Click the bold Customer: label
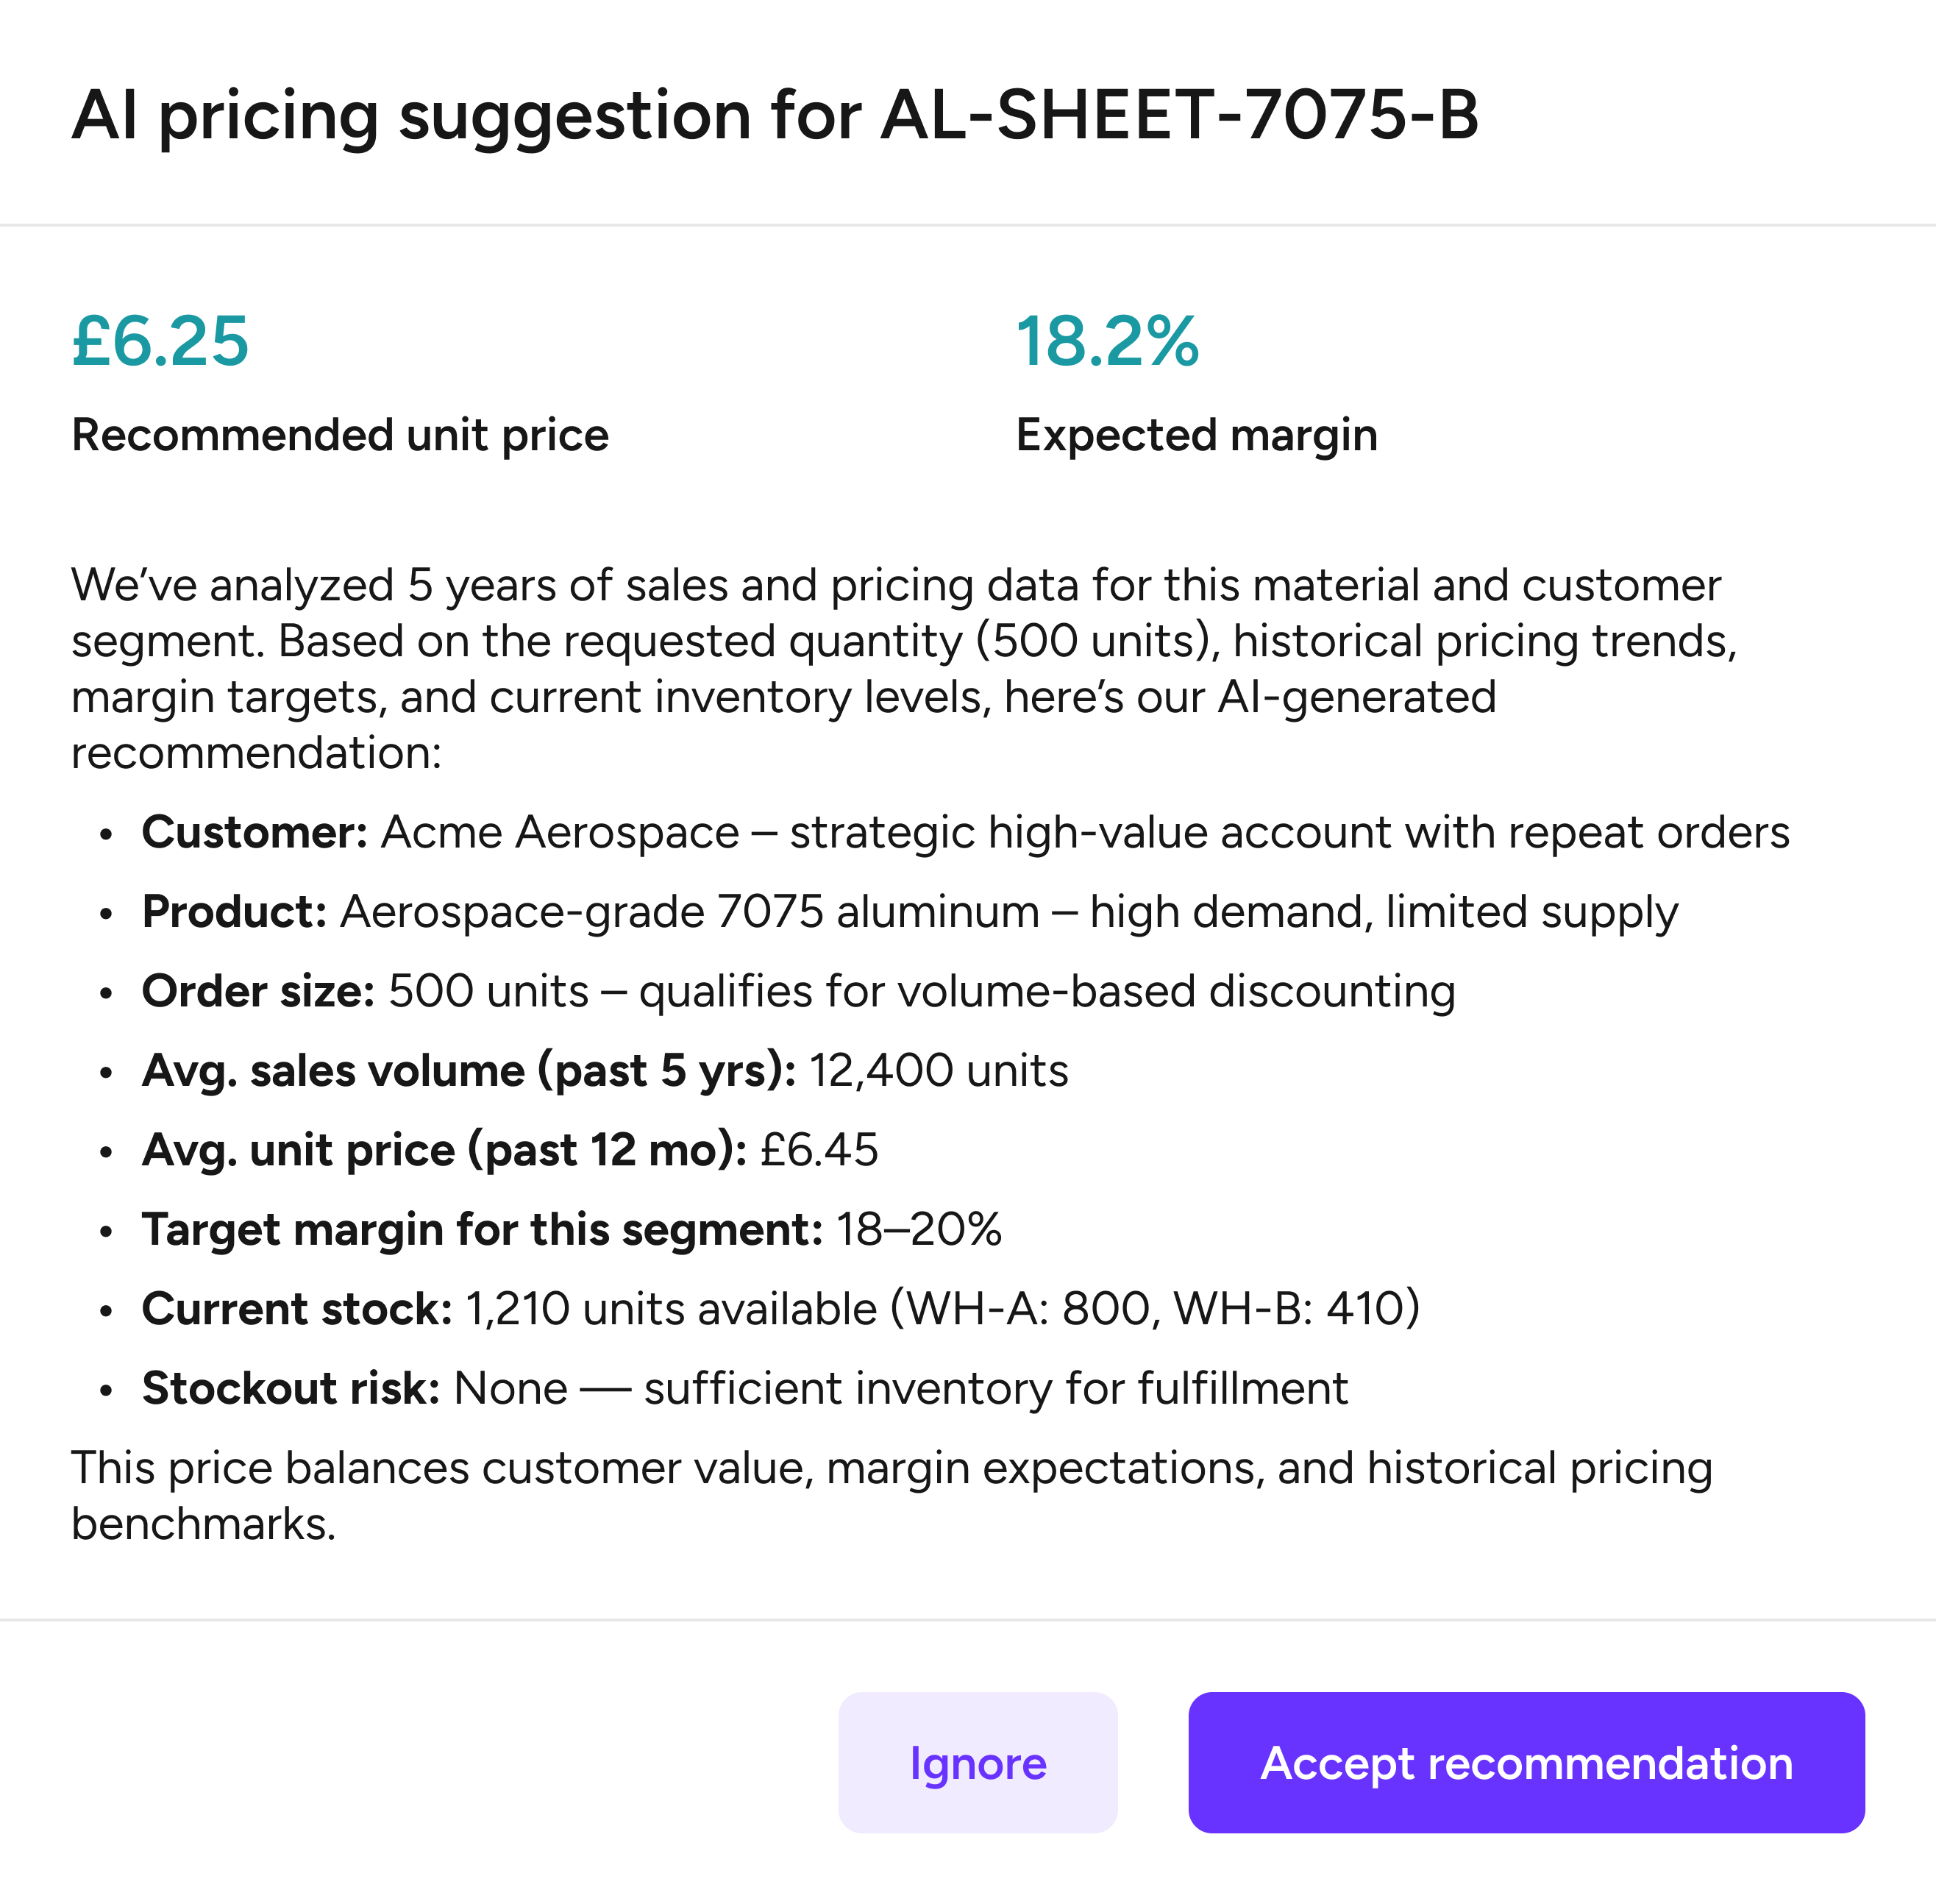Screen dimensions: 1936x1904 click(x=255, y=832)
